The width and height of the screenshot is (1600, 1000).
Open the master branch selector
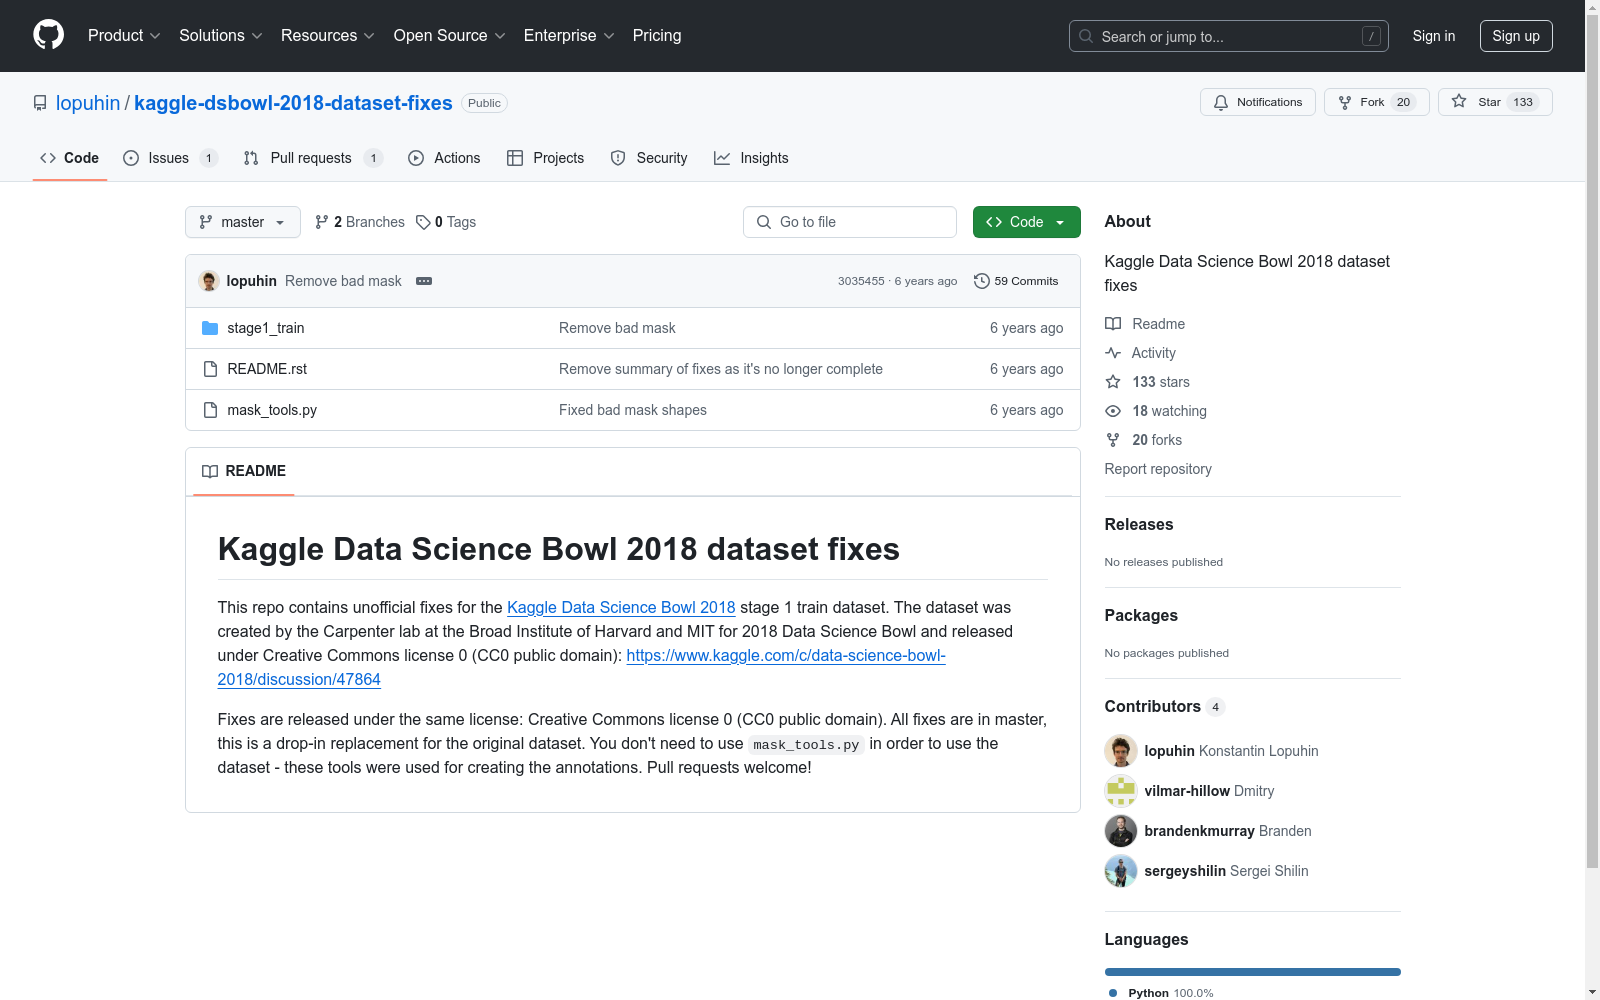242,222
